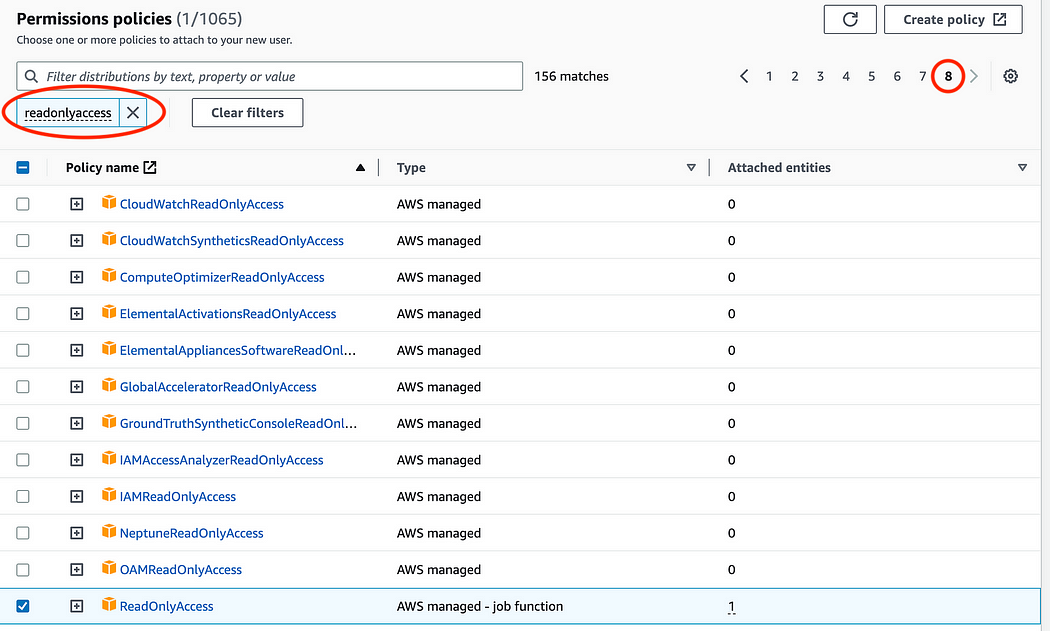The width and height of the screenshot is (1050, 631).
Task: Click the external link icon beside Policy name
Action: click(x=150, y=167)
